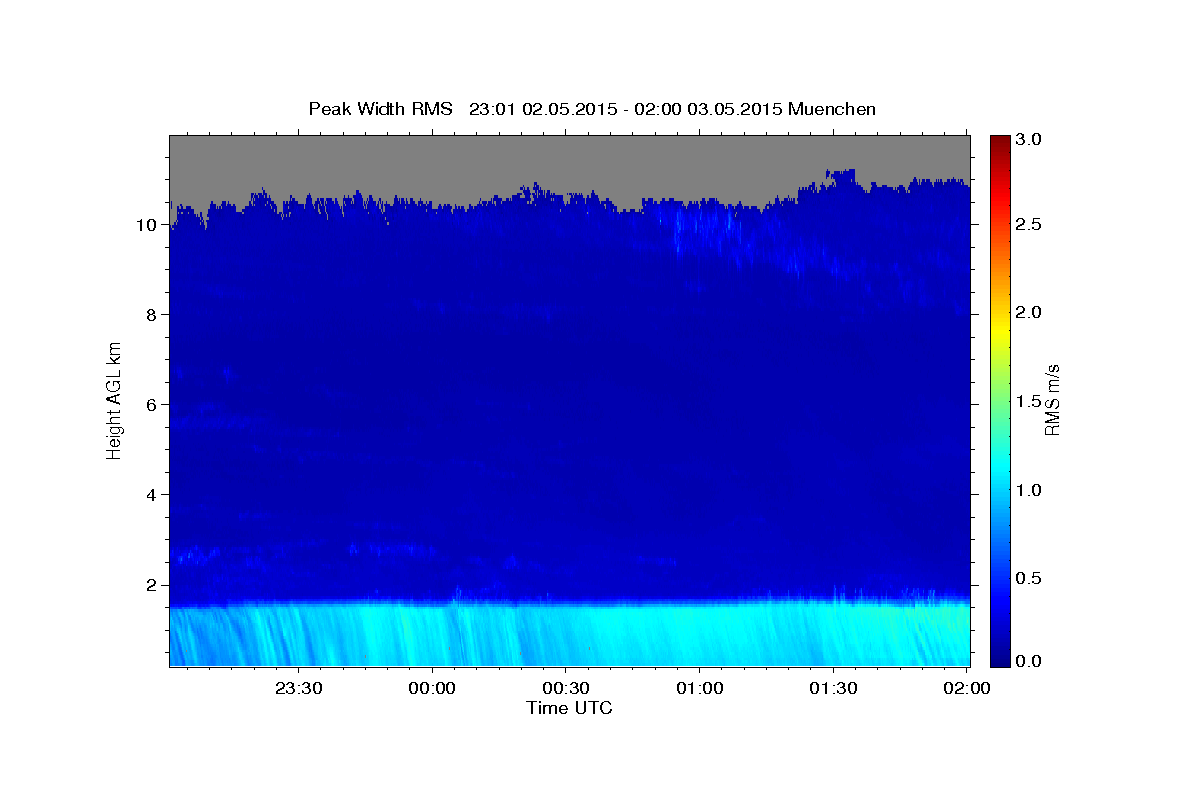Click the 01:00 time tick label
This screenshot has height=800, width=1200.
click(700, 688)
